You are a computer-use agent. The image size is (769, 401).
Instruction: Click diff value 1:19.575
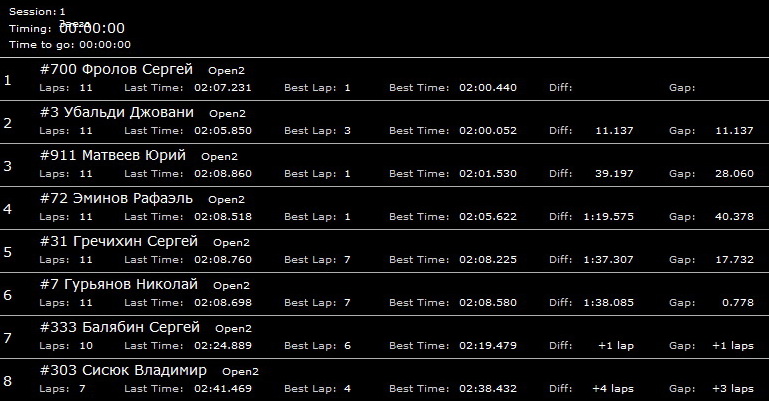[x=609, y=217]
